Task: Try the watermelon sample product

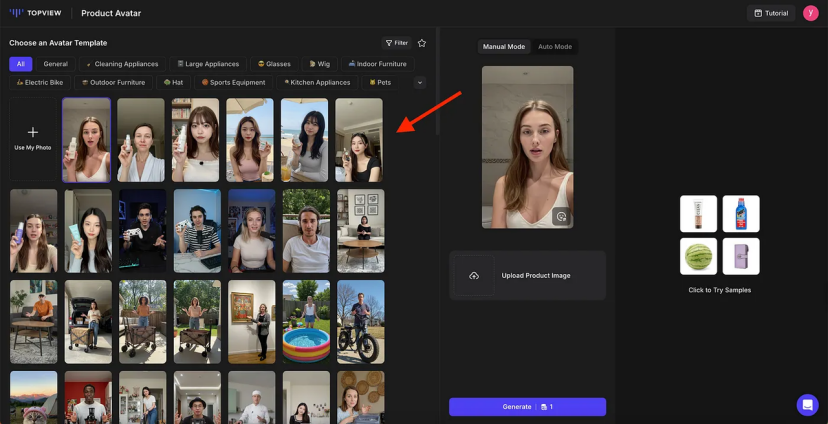Action: 698,256
